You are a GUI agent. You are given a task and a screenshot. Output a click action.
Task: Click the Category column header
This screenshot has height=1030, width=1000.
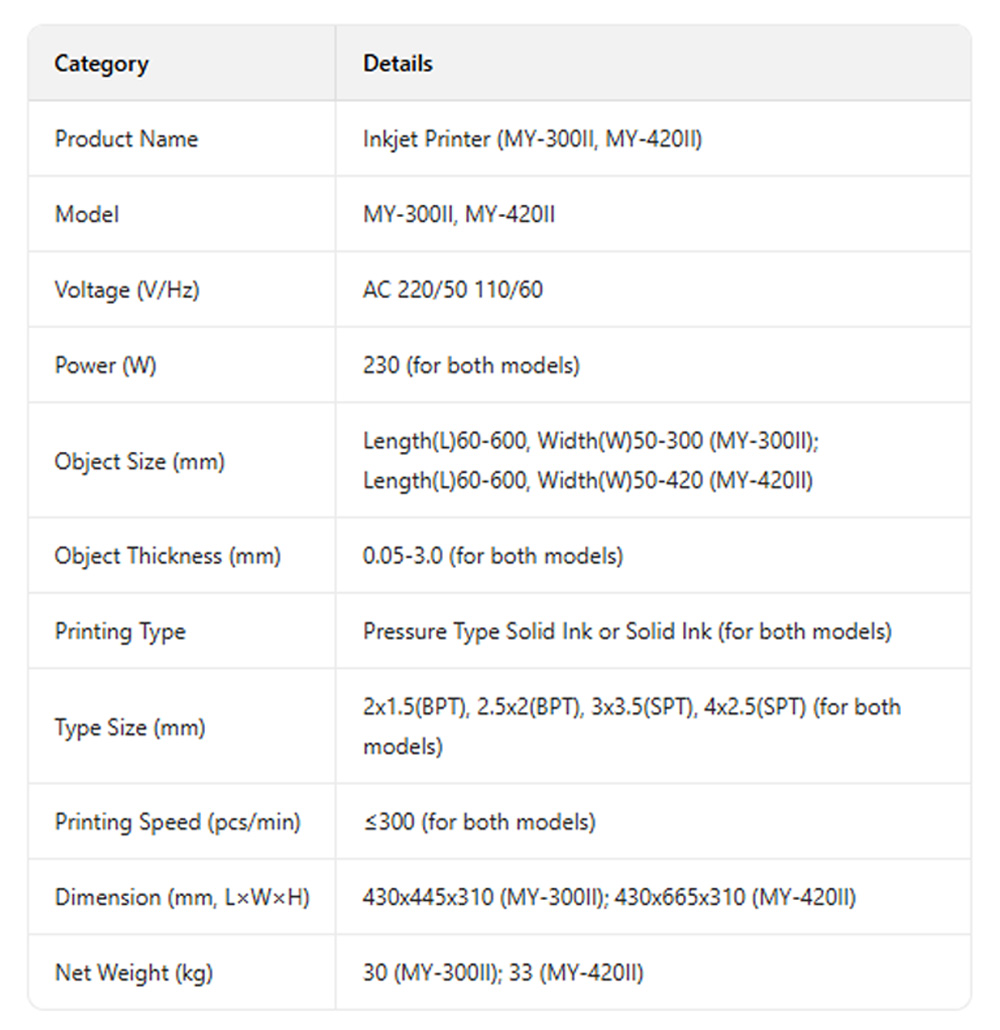tap(101, 64)
